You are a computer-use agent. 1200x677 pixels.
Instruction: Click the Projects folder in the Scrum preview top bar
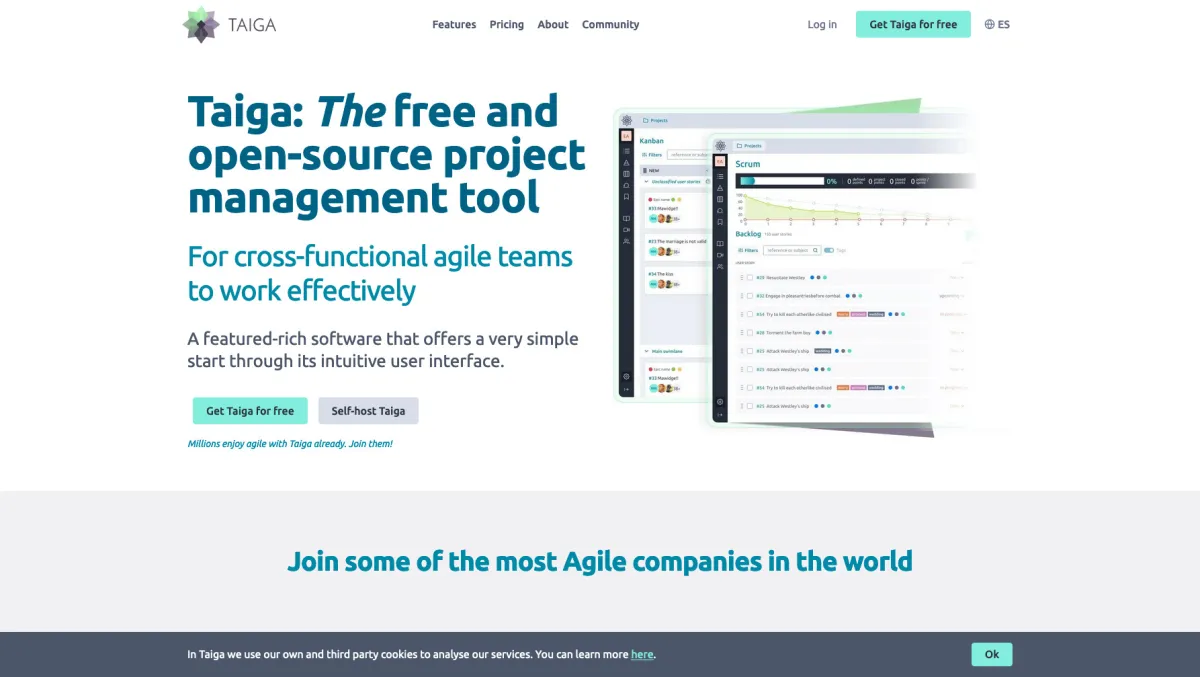coord(749,146)
